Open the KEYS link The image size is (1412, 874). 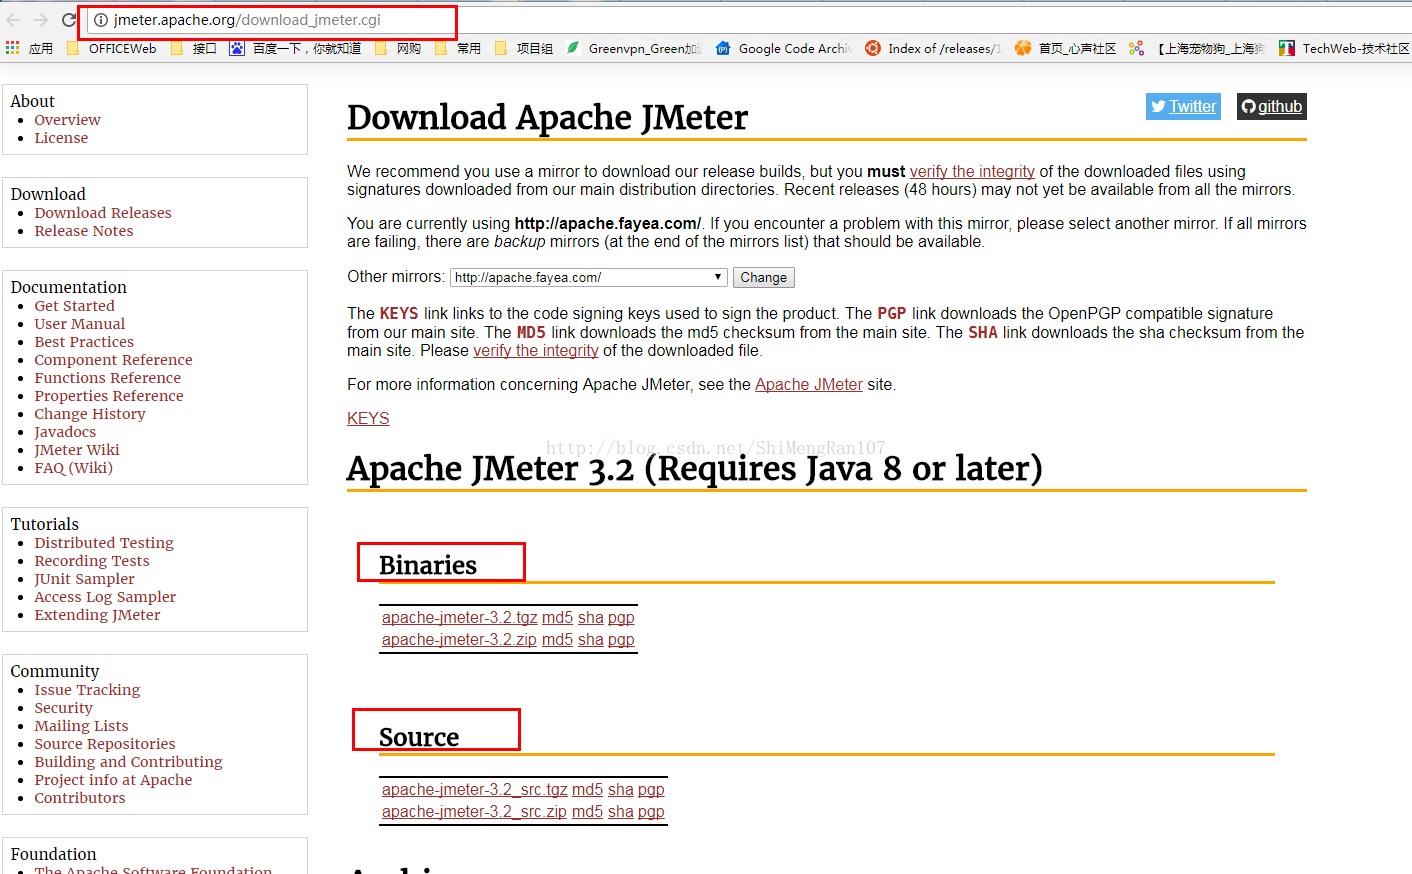point(368,418)
